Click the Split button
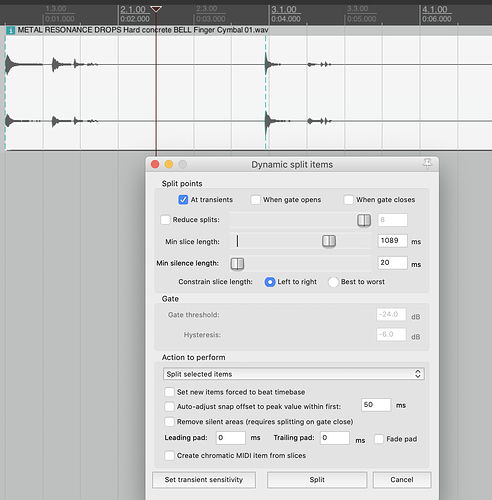This screenshot has height=500, width=492. pos(317,480)
